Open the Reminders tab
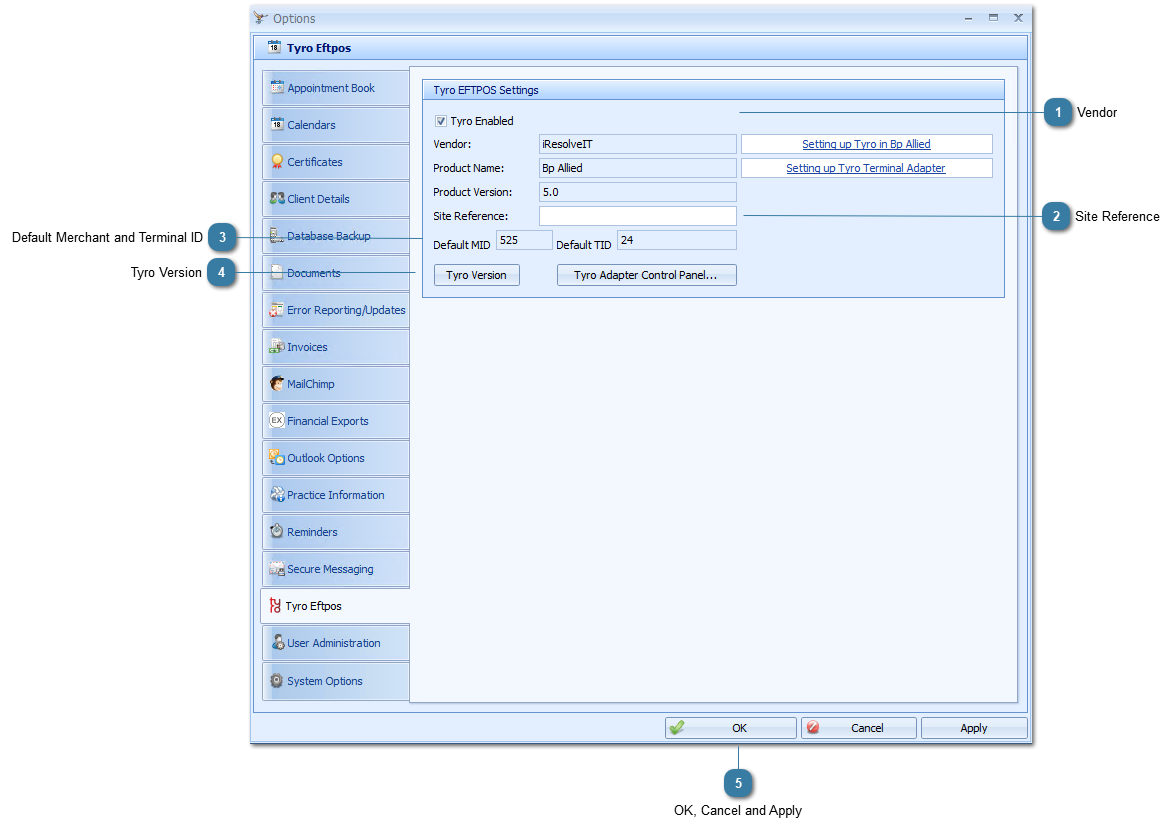This screenshot has width=1176, height=834. pyautogui.click(x=335, y=532)
